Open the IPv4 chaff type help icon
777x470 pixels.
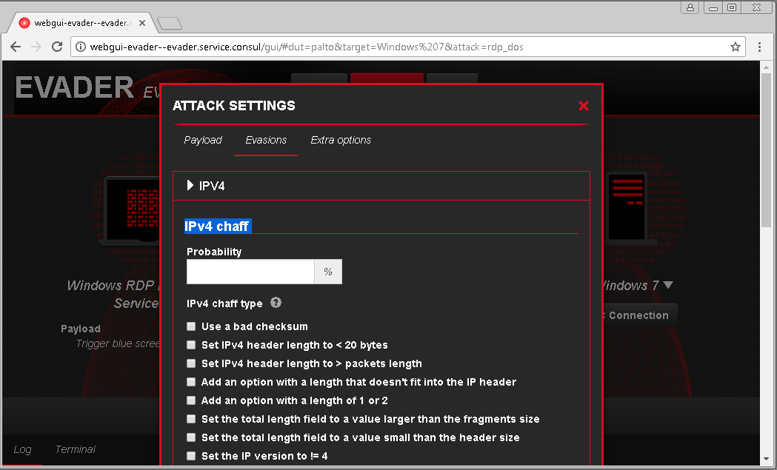point(276,302)
